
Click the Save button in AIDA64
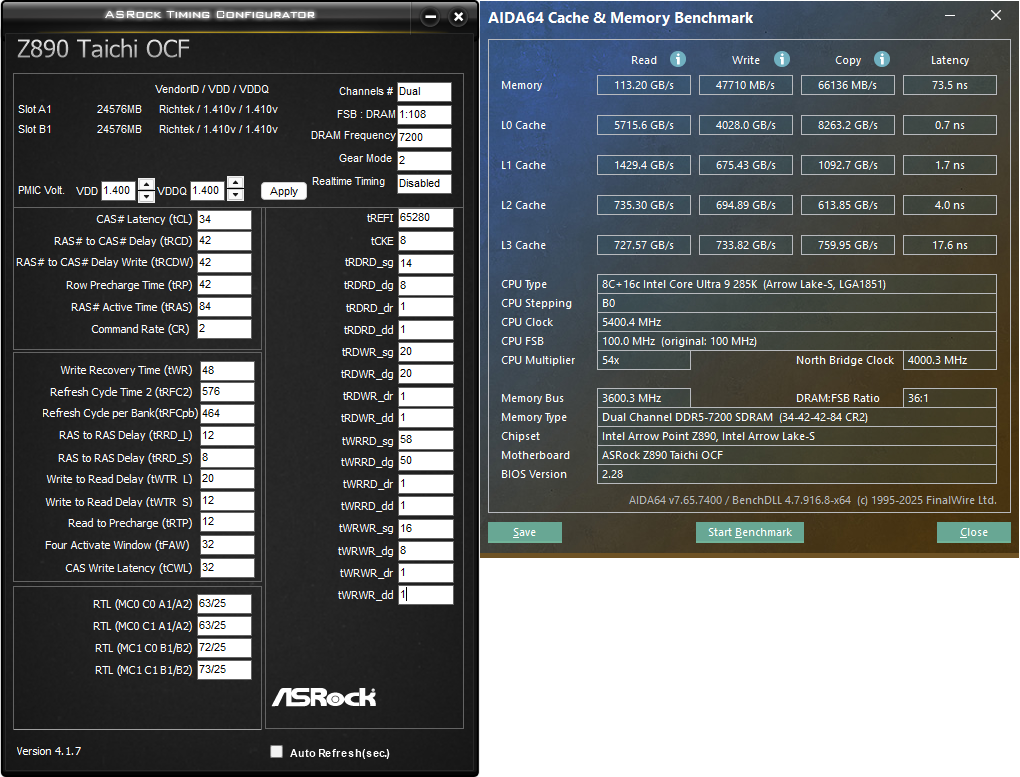coord(524,532)
